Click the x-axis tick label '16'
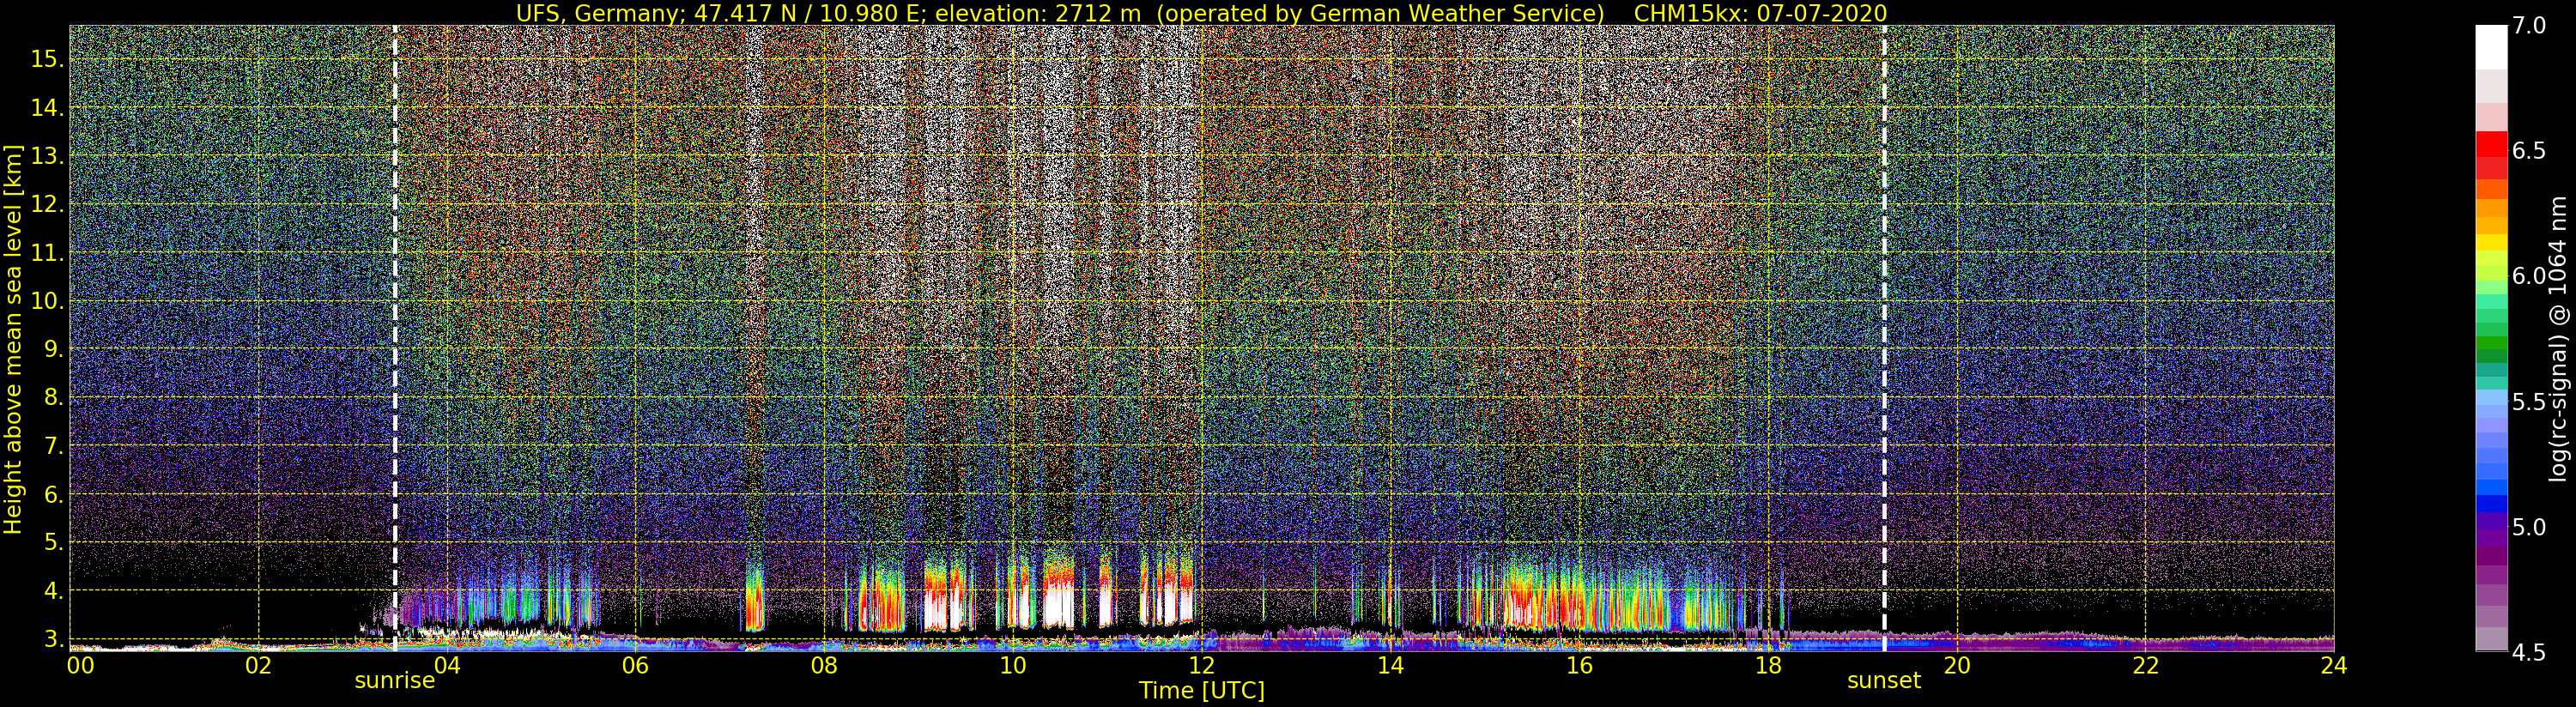 1579,666
